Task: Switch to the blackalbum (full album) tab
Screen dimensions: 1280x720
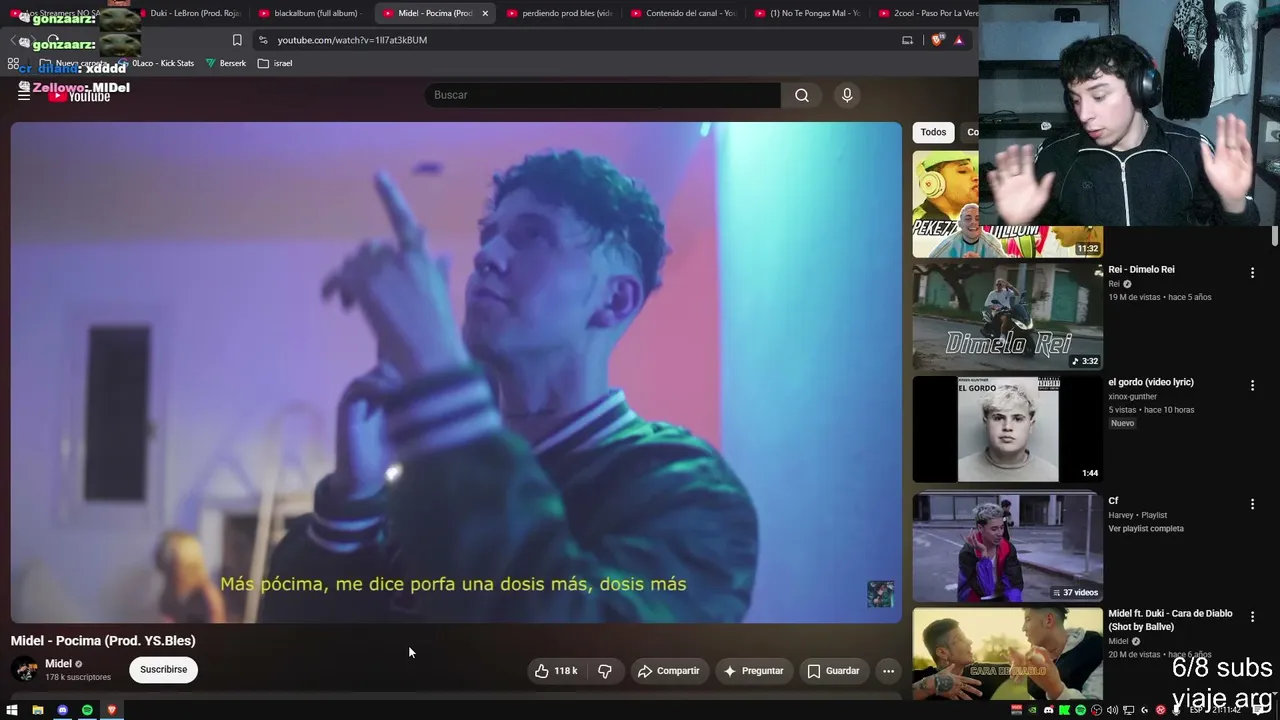Action: point(312,13)
